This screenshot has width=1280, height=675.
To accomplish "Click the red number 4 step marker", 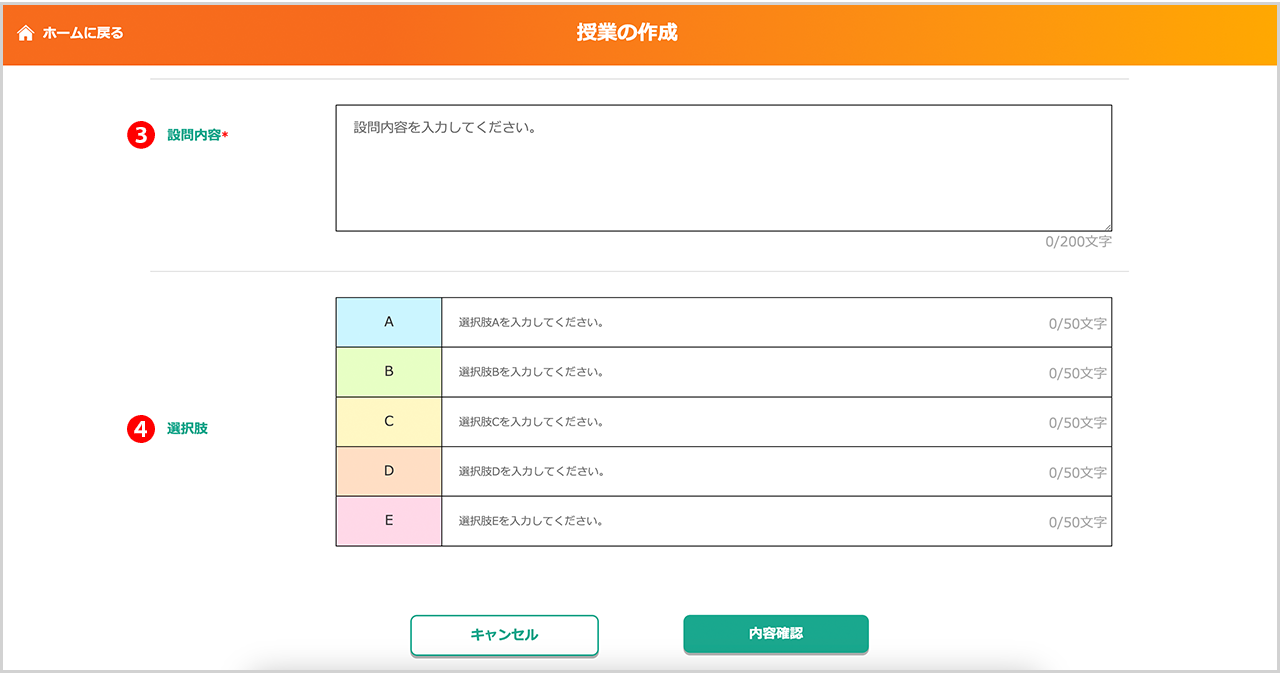I will (141, 429).
